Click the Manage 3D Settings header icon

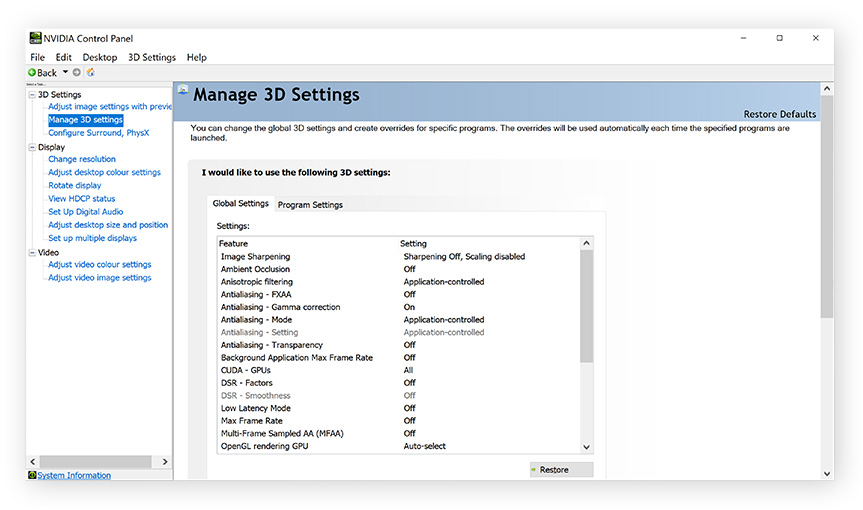(x=183, y=89)
